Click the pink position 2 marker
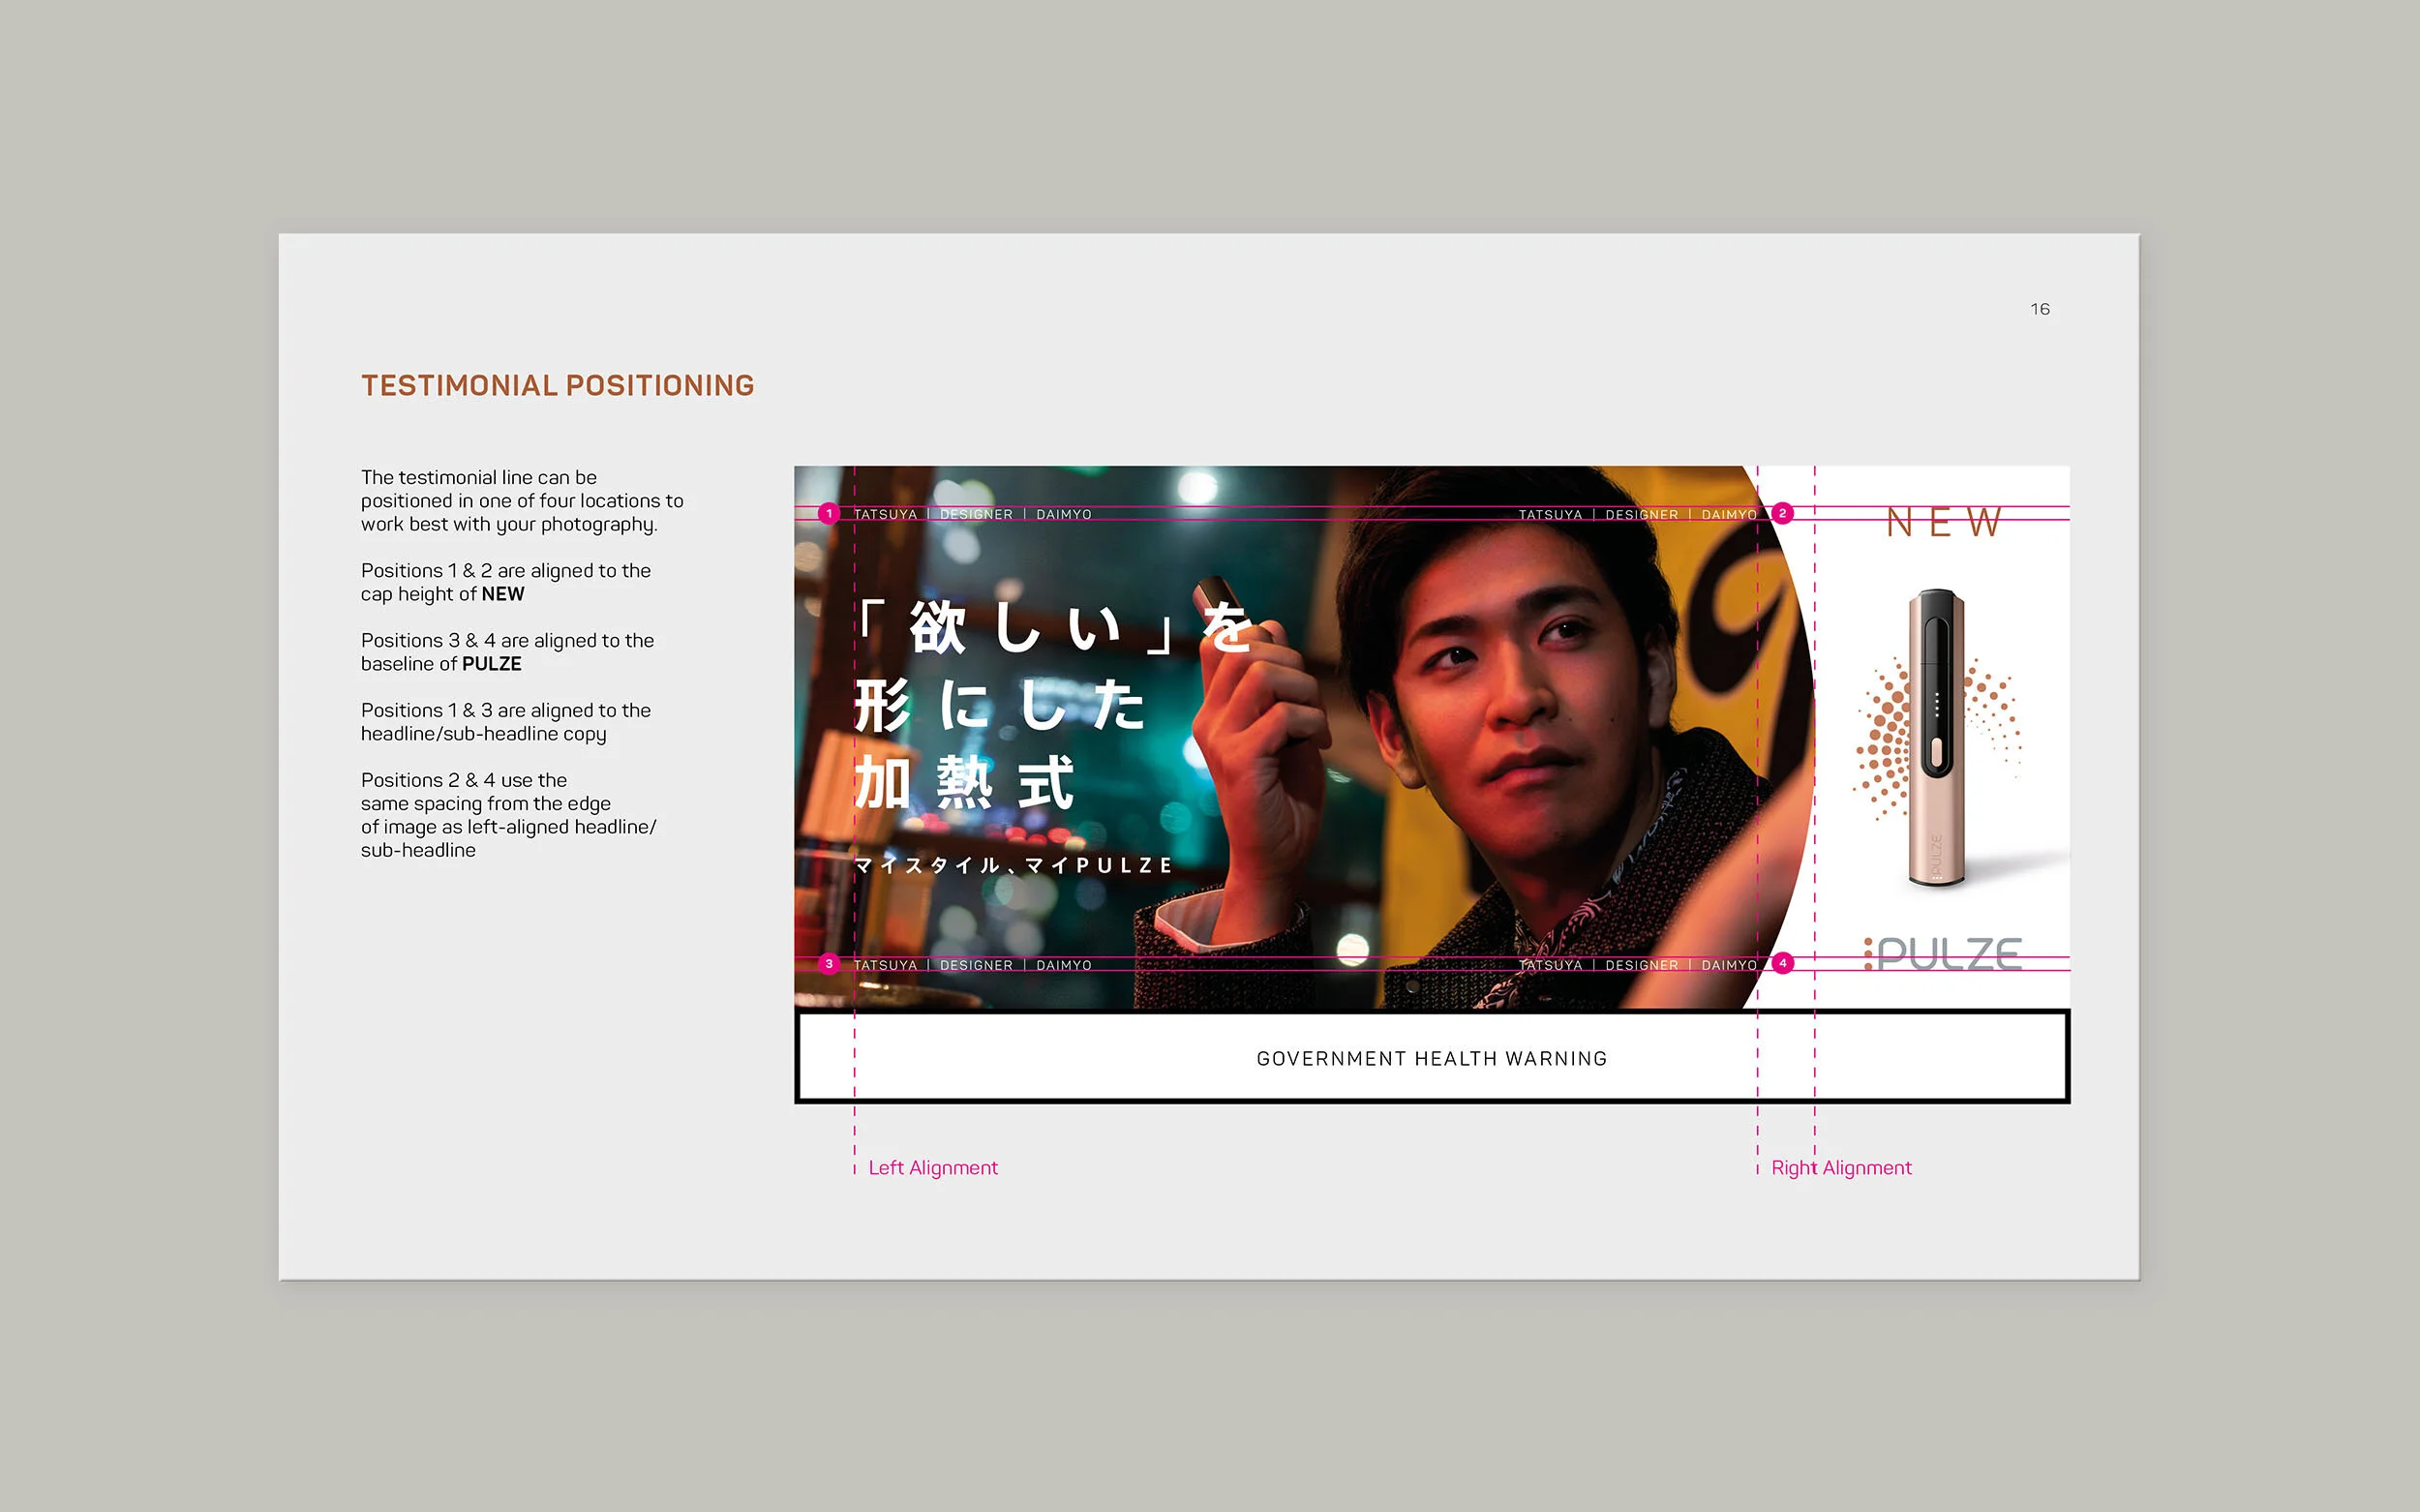This screenshot has height=1512, width=2420. 1782,514
